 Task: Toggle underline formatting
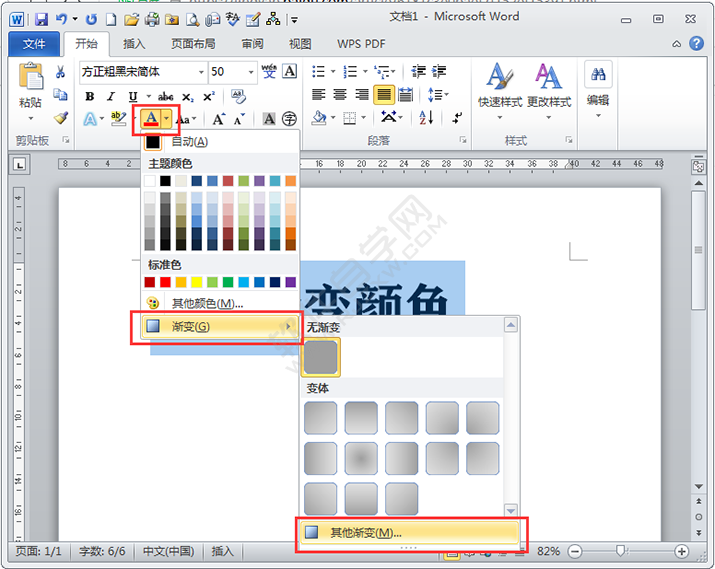click(133, 97)
